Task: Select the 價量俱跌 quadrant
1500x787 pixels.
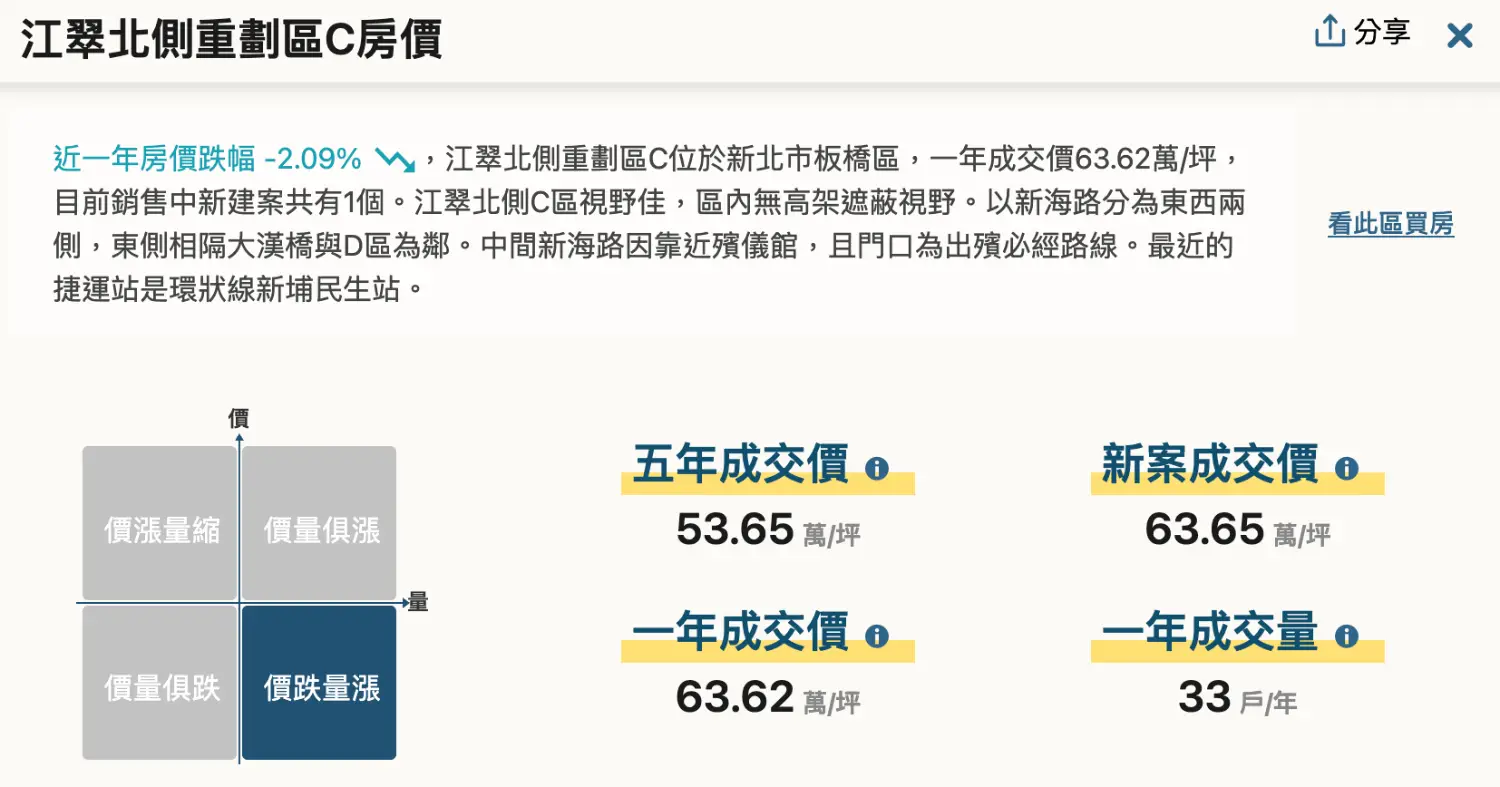Action: click(160, 683)
